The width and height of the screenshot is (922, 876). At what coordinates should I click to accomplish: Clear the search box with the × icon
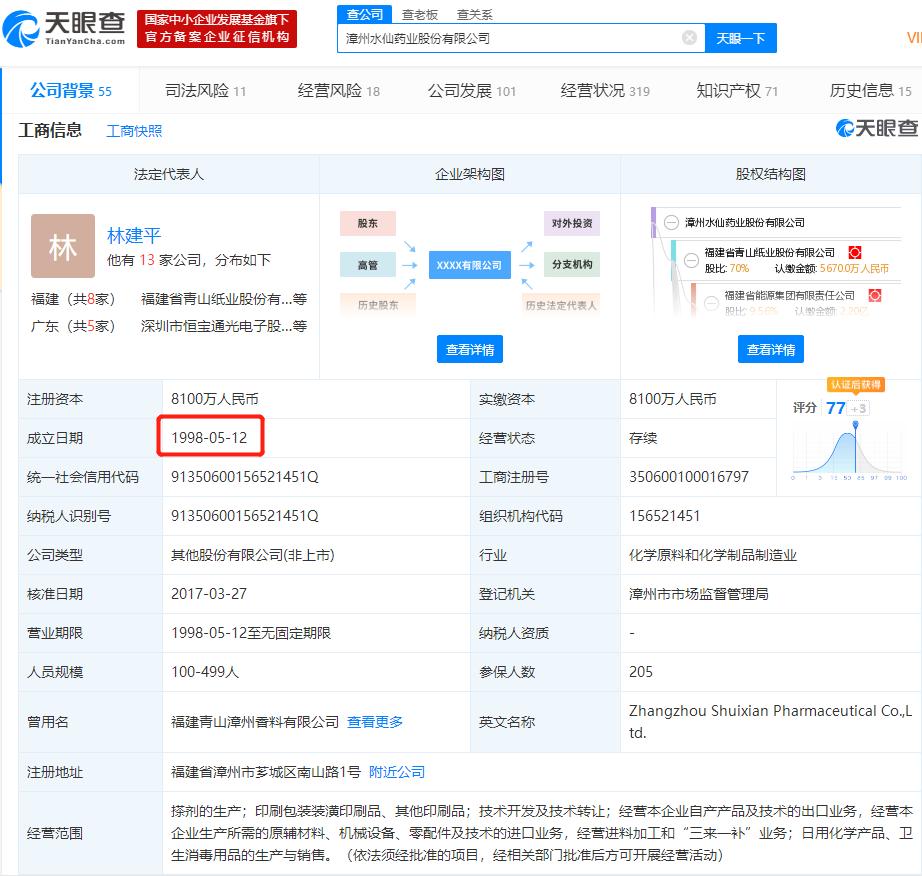pos(688,36)
